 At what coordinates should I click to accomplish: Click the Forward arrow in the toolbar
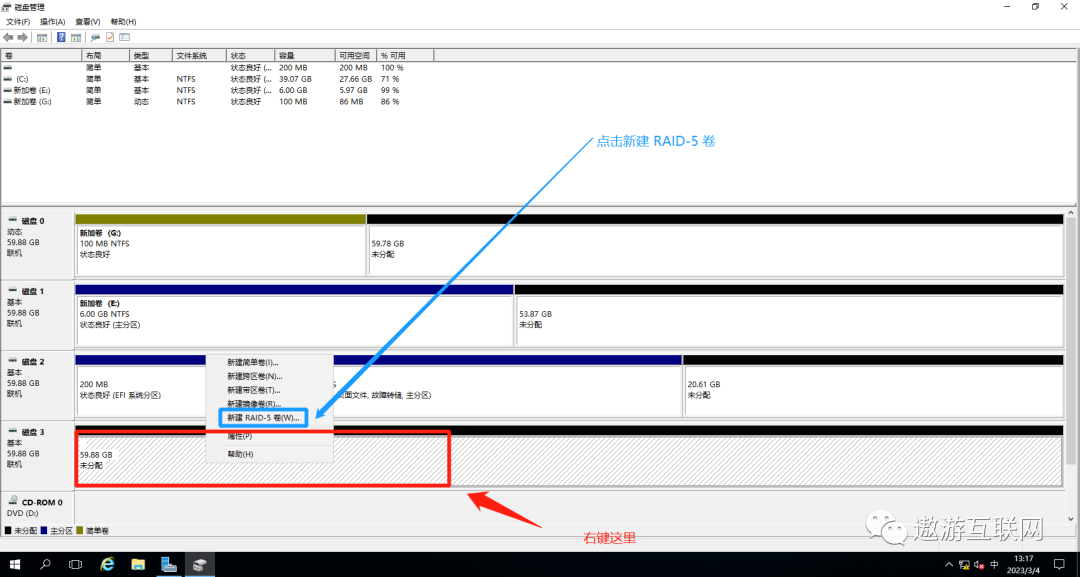(x=22, y=37)
